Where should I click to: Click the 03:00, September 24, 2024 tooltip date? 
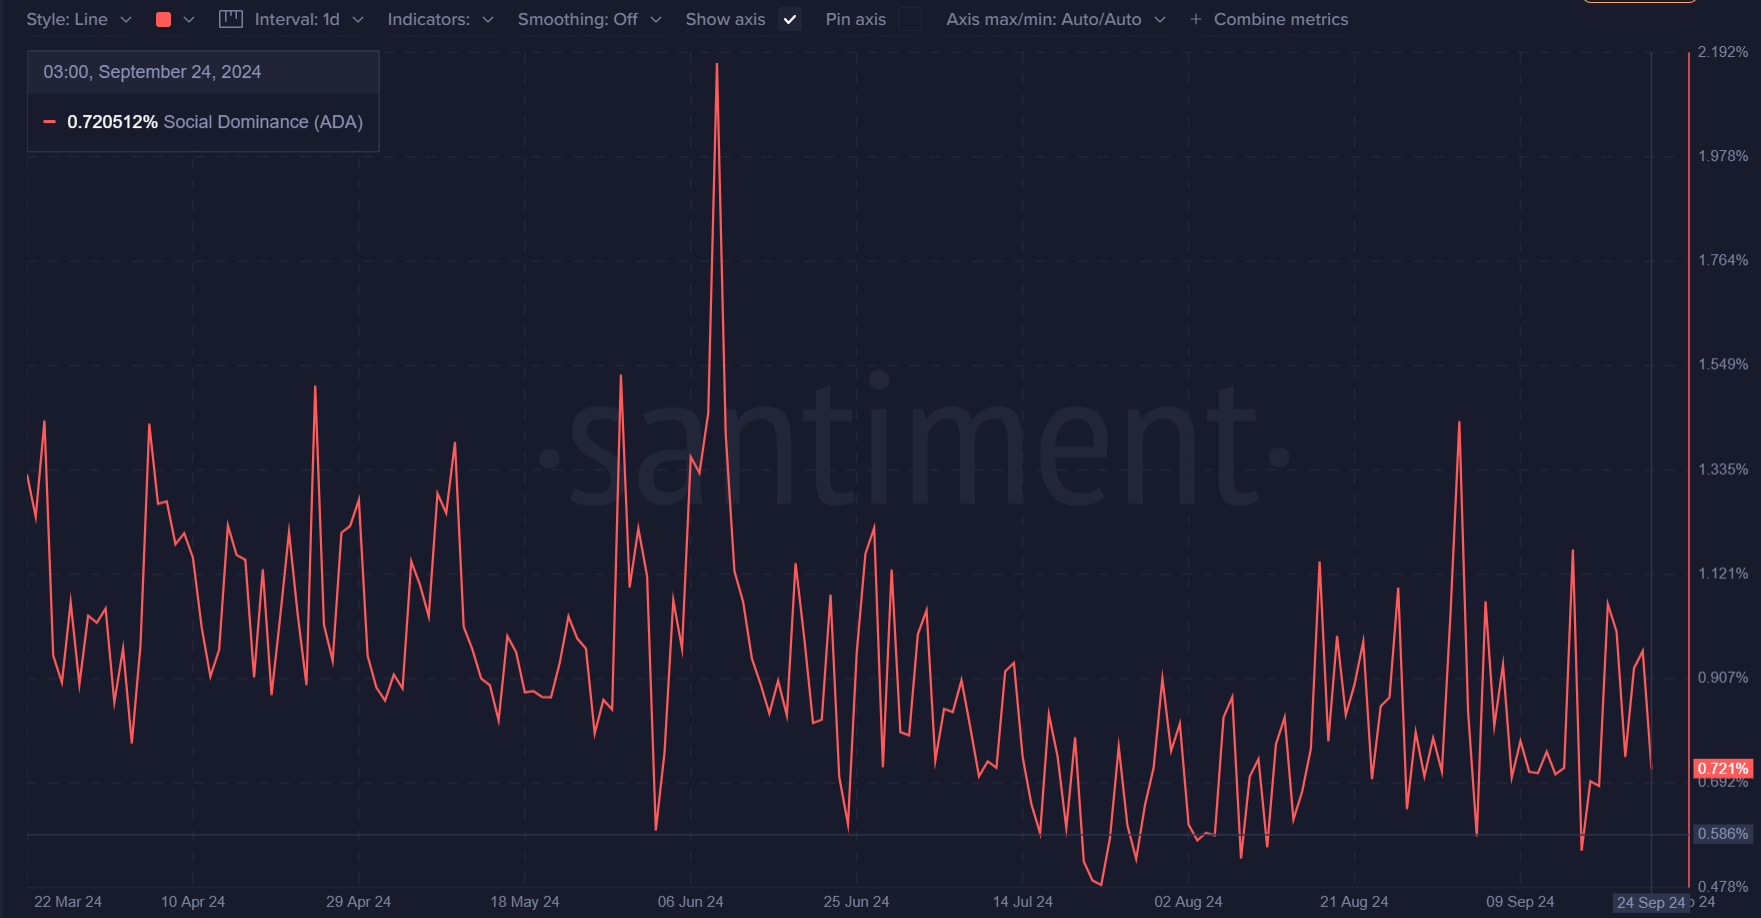point(152,72)
